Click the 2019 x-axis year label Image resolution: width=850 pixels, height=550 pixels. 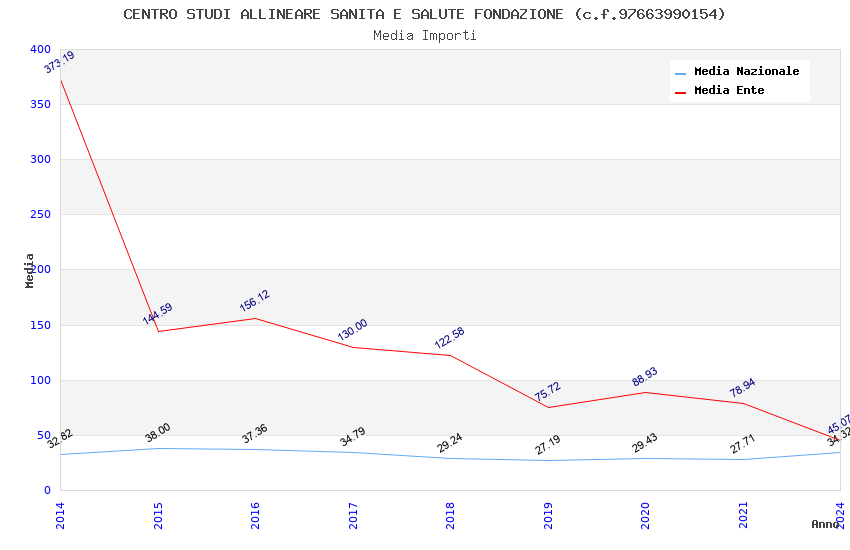[548, 515]
